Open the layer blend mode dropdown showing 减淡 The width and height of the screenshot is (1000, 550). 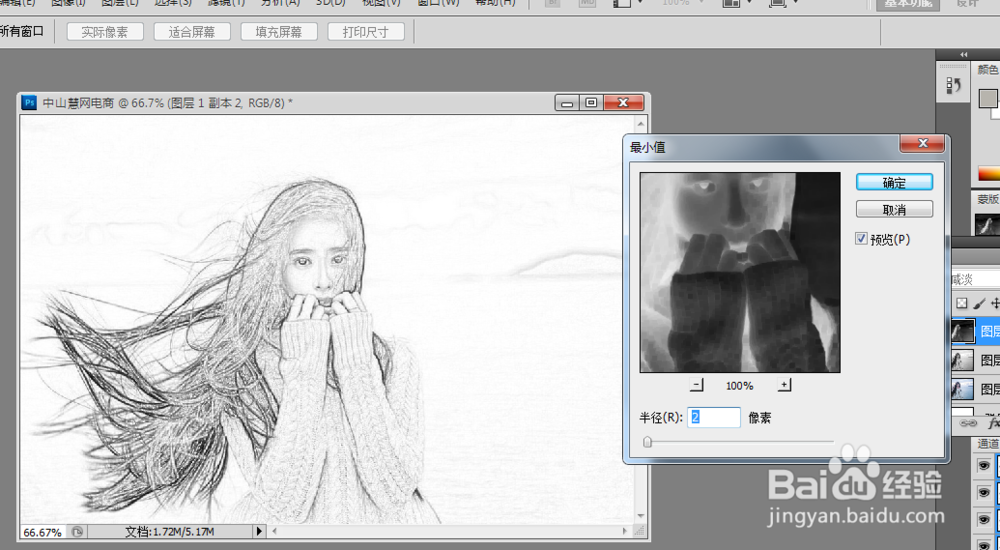[x=975, y=279]
